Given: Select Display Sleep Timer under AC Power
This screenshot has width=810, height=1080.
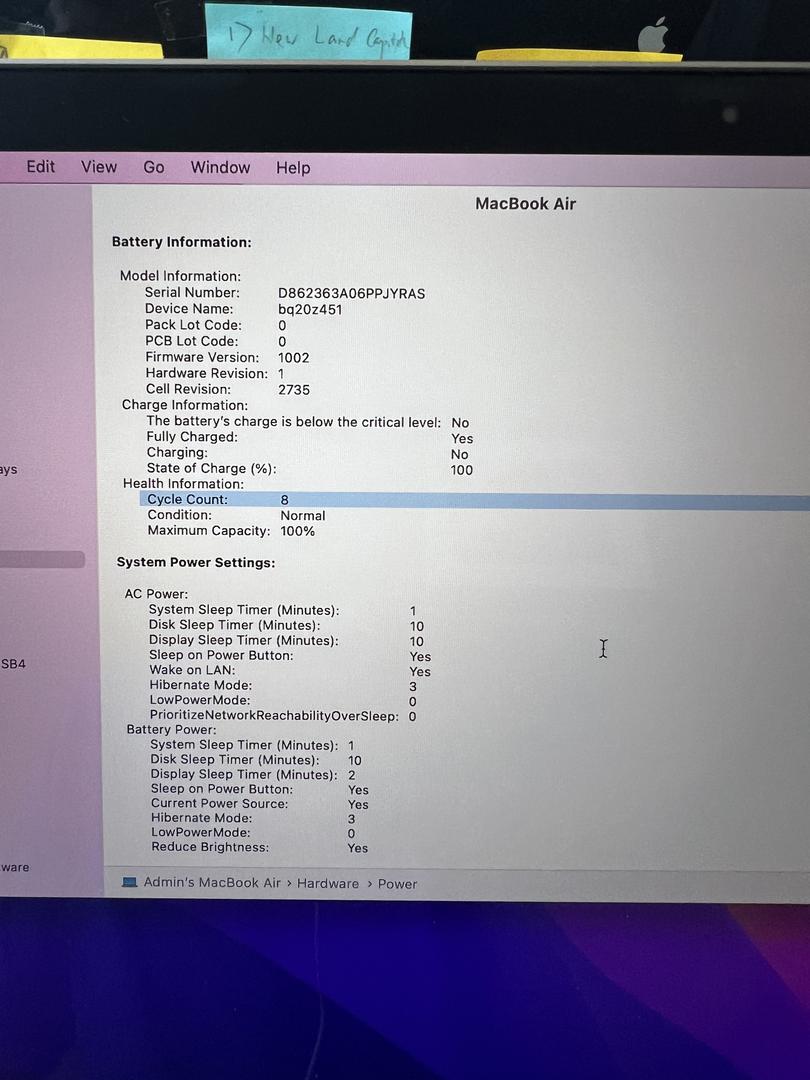Looking at the screenshot, I should pyautogui.click(x=244, y=640).
